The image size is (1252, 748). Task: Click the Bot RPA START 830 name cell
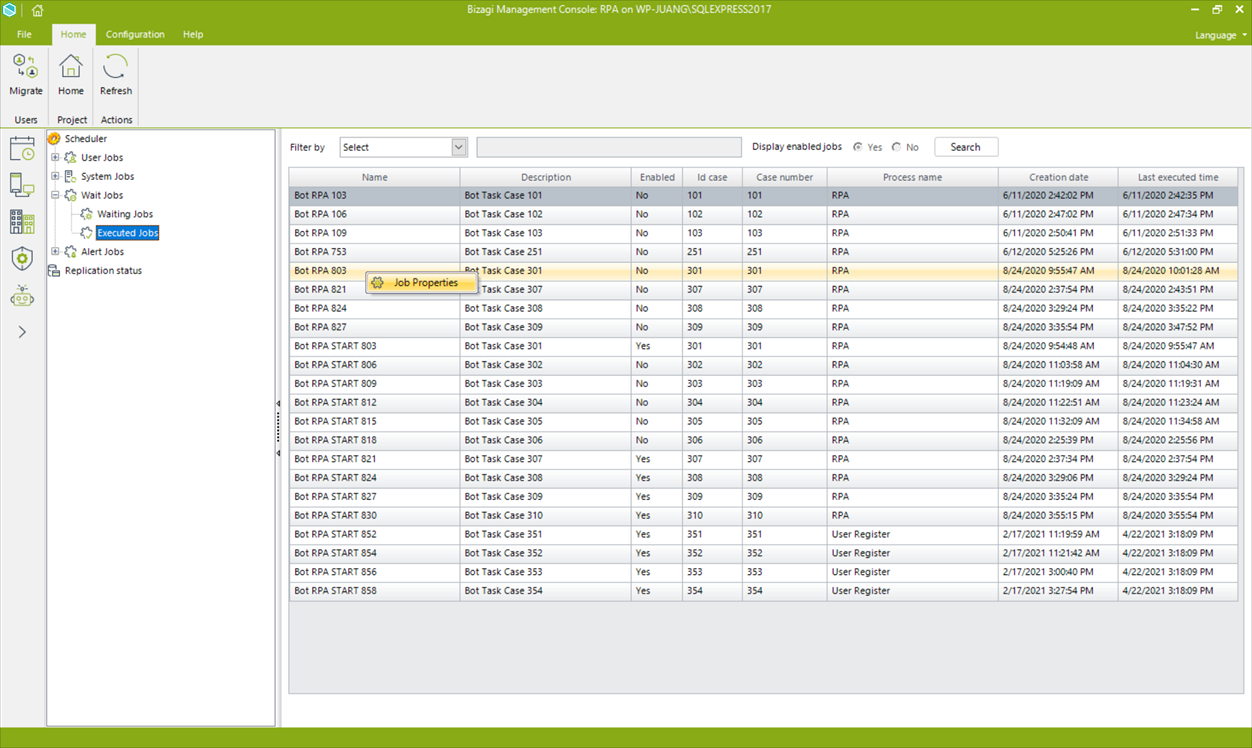point(375,516)
